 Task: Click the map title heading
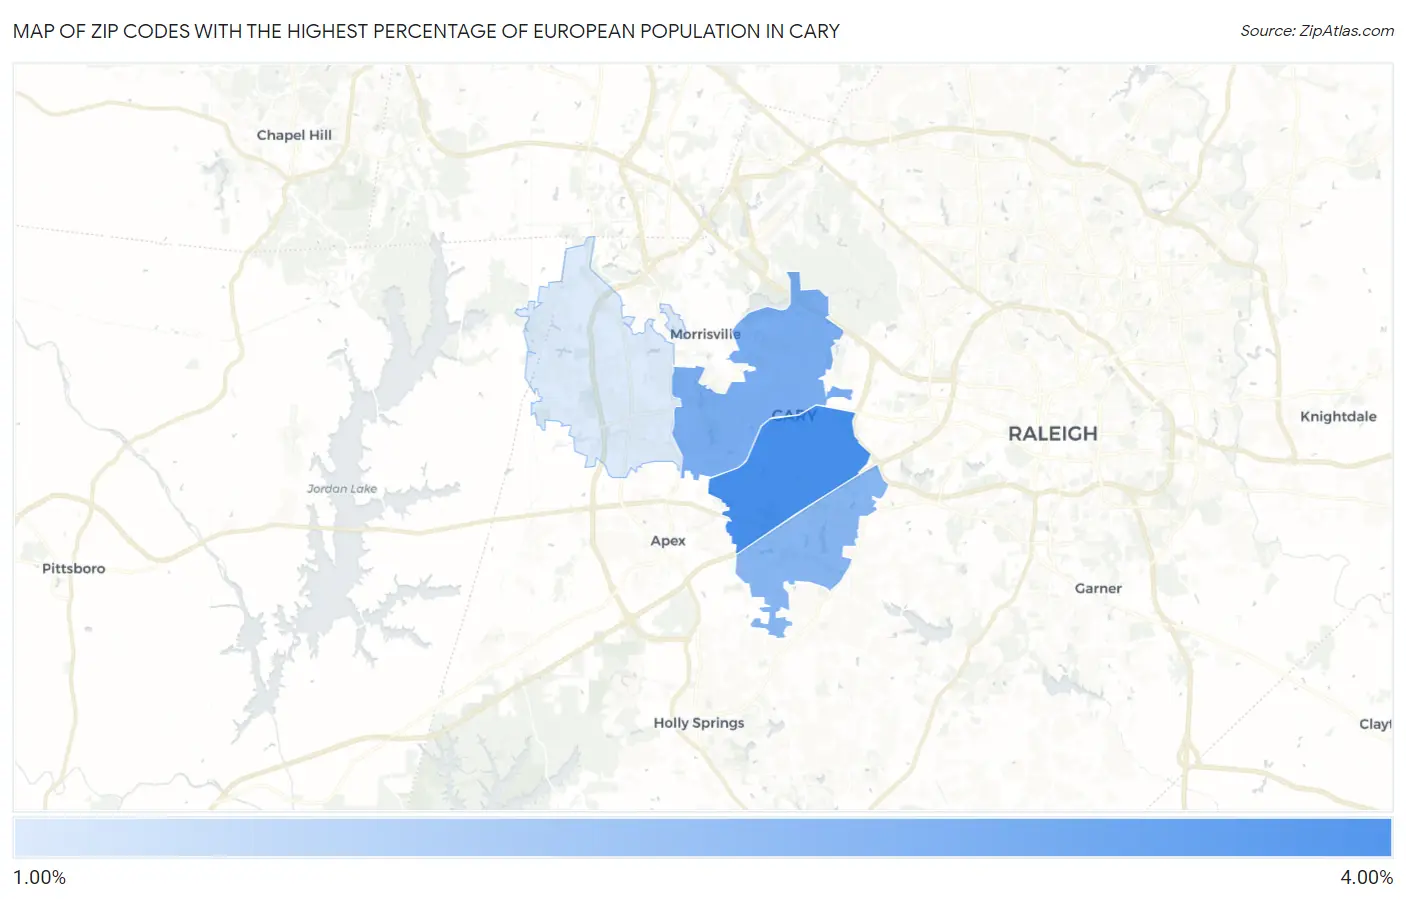(x=426, y=31)
